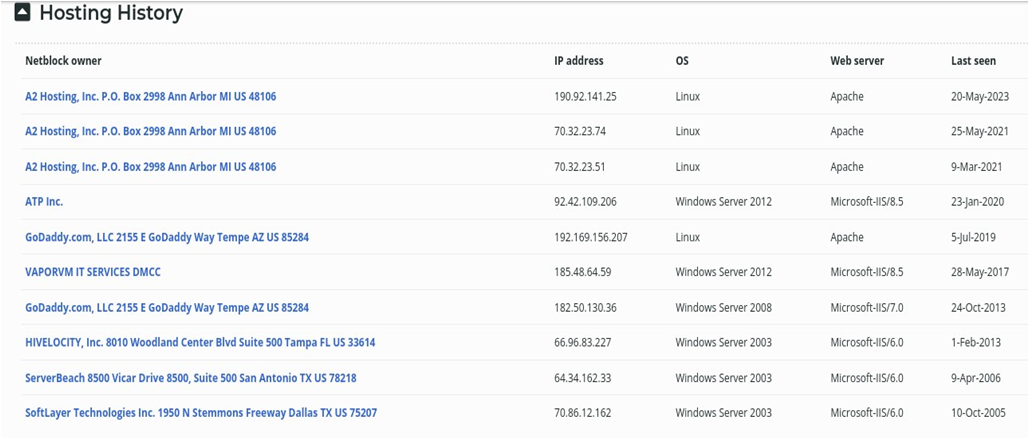This screenshot has height=438, width=1028.
Task: Open the SoftLayer Technologies netblock link
Action: coord(201,413)
